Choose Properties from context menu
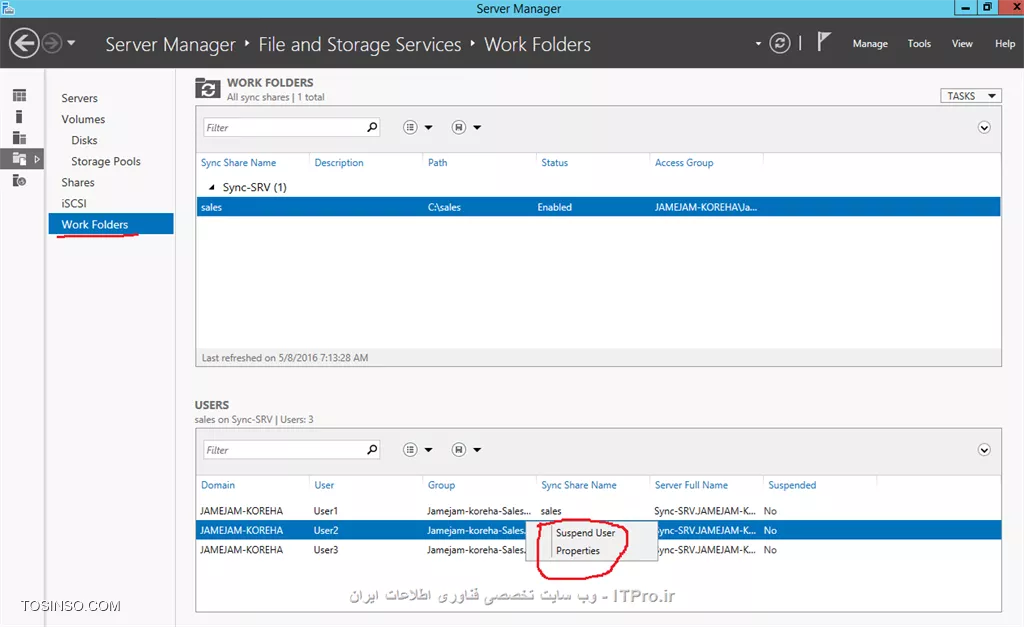Viewport: 1024px width, 627px height. [578, 551]
